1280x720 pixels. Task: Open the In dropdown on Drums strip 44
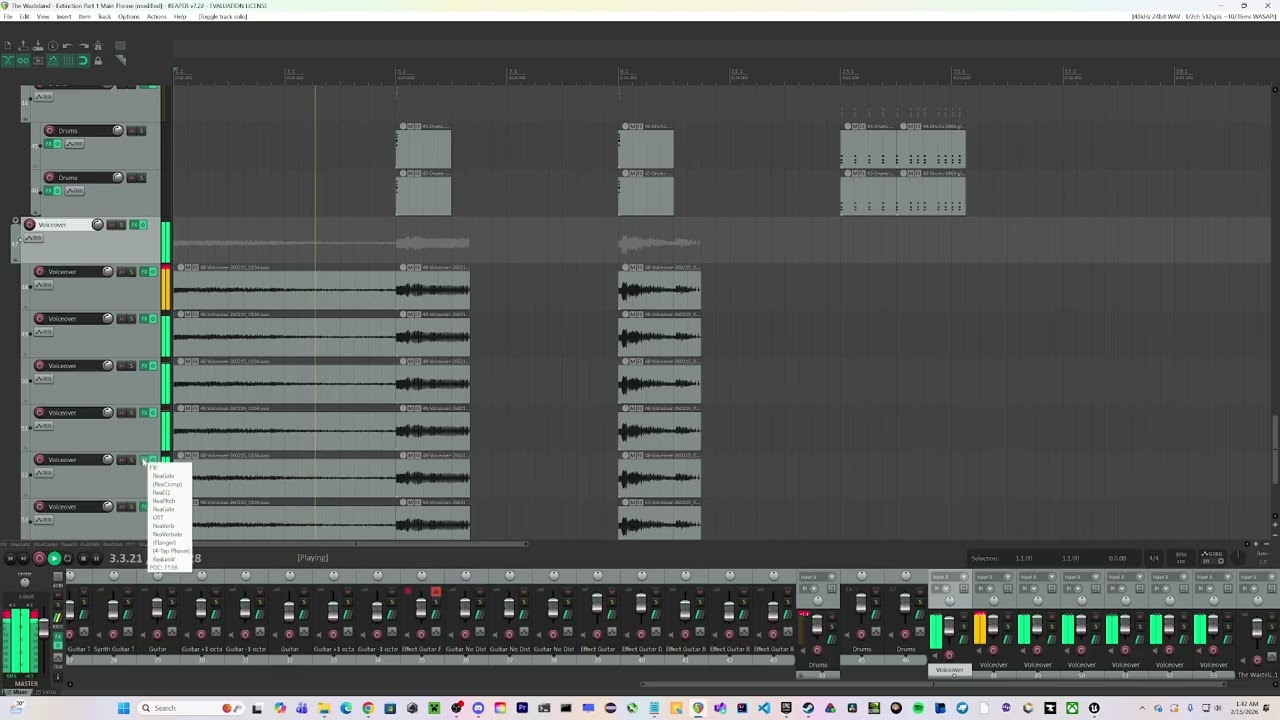point(808,588)
